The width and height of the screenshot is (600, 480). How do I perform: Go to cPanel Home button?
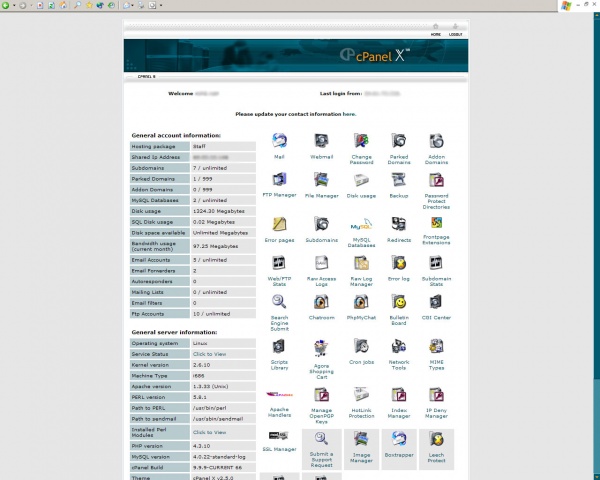click(x=435, y=30)
